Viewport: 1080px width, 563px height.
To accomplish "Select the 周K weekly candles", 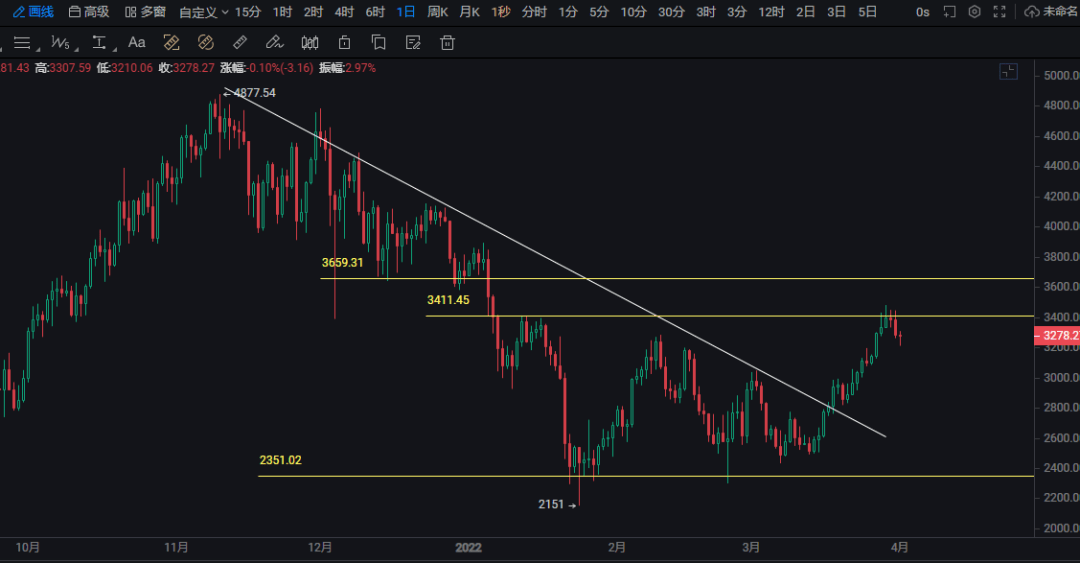I will click(x=438, y=12).
